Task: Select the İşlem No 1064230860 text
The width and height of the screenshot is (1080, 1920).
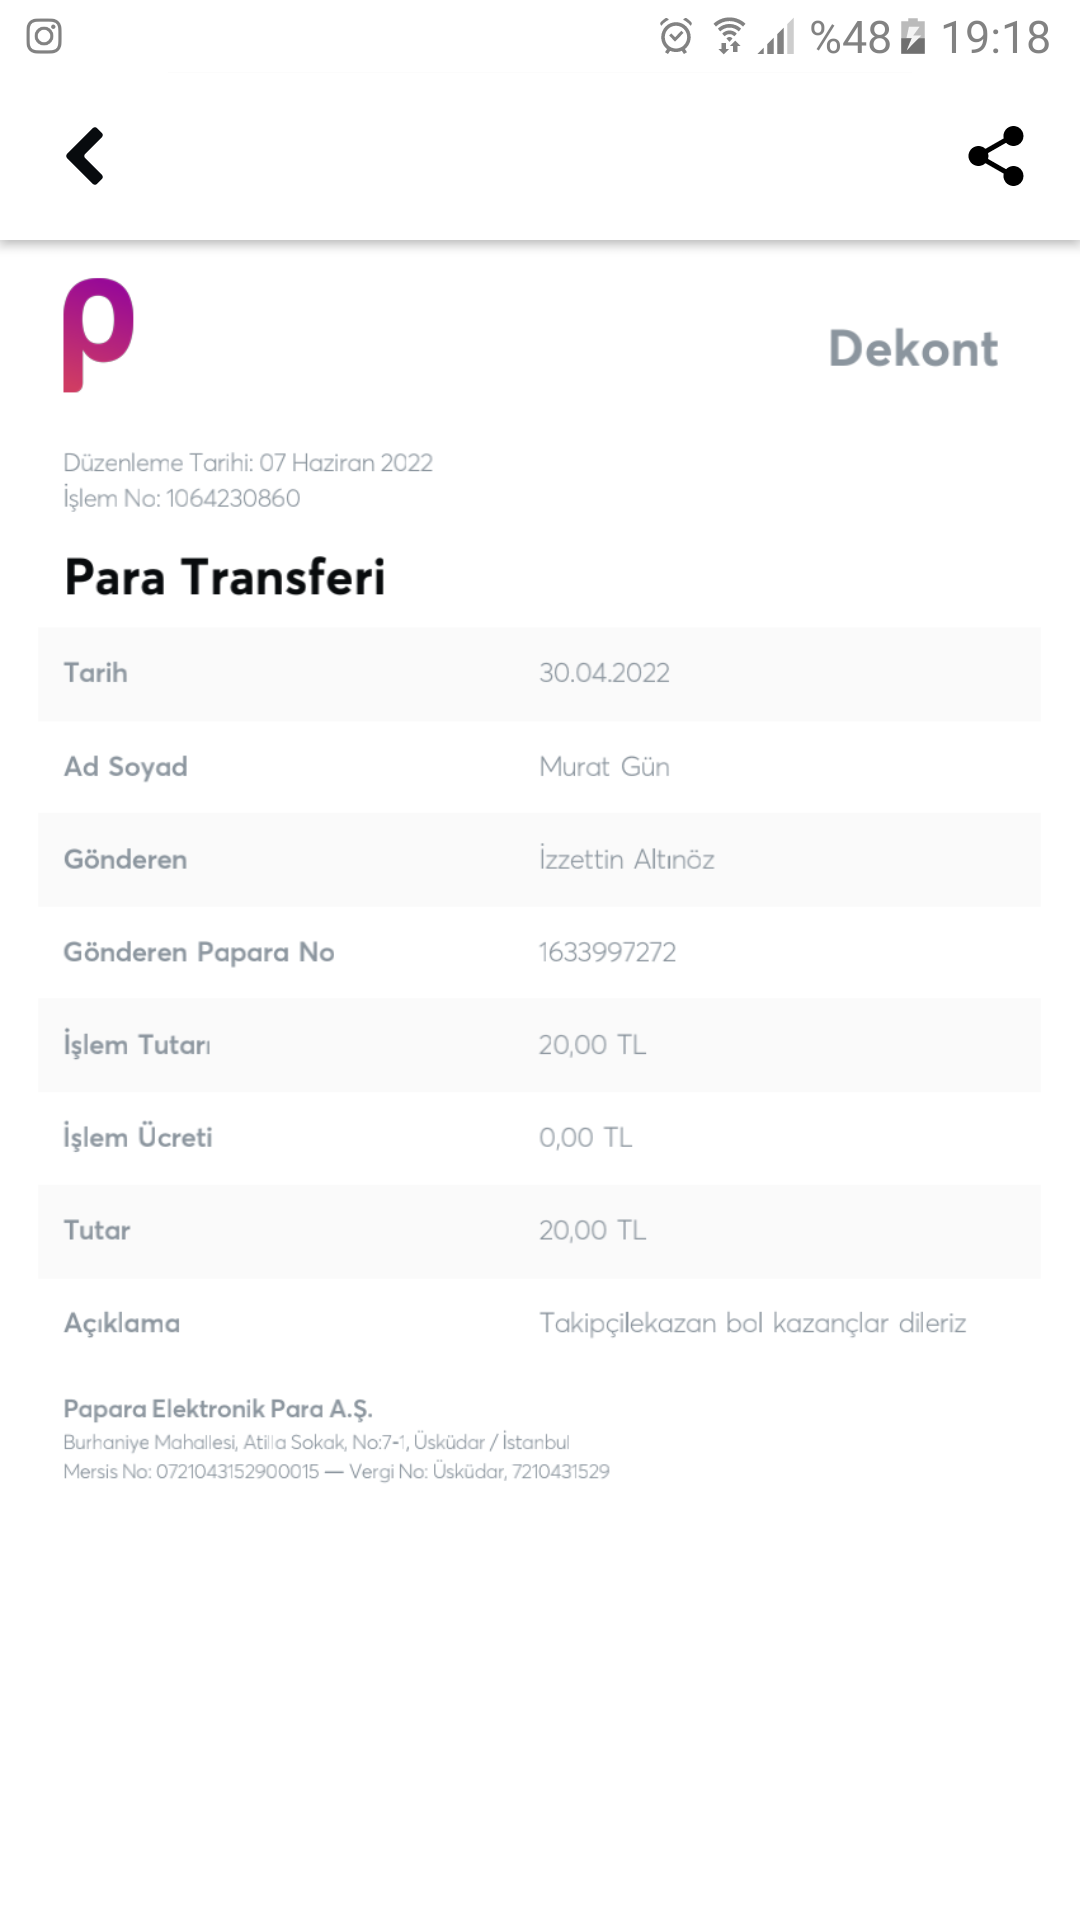Action: (181, 498)
